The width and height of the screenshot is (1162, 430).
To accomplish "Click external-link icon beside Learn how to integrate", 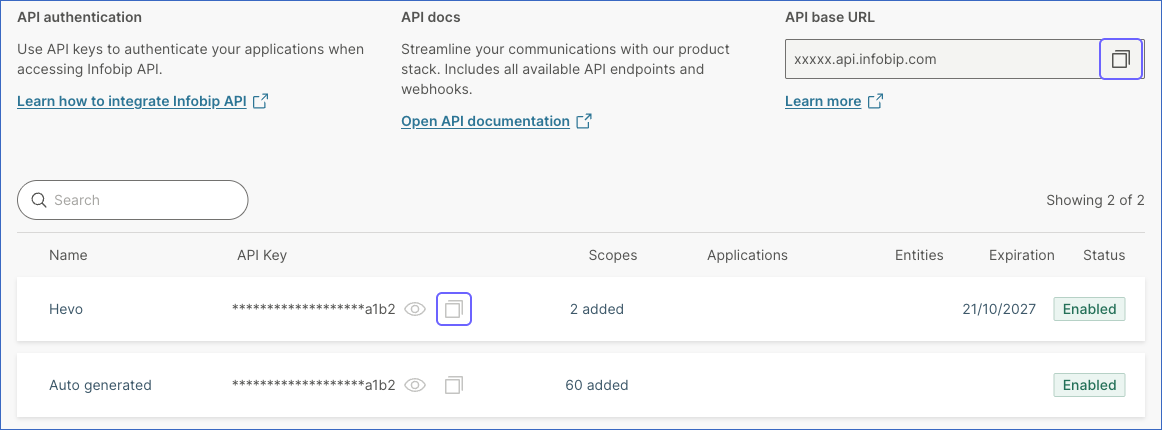I will (260, 101).
